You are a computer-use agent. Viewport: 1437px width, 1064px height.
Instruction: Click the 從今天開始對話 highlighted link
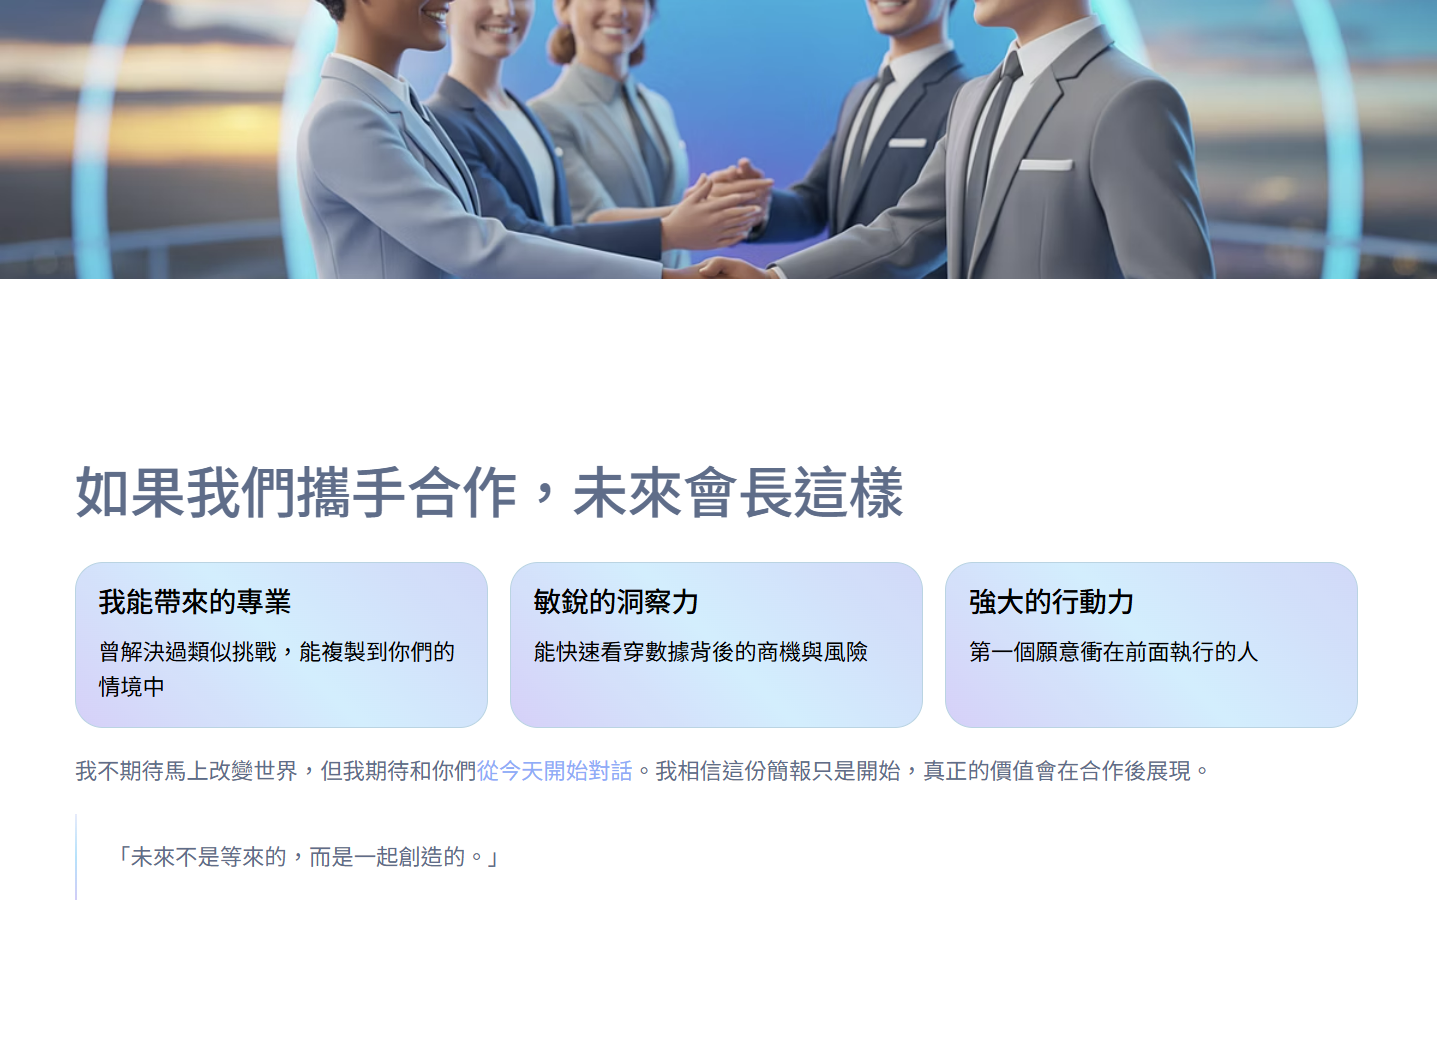pos(555,771)
